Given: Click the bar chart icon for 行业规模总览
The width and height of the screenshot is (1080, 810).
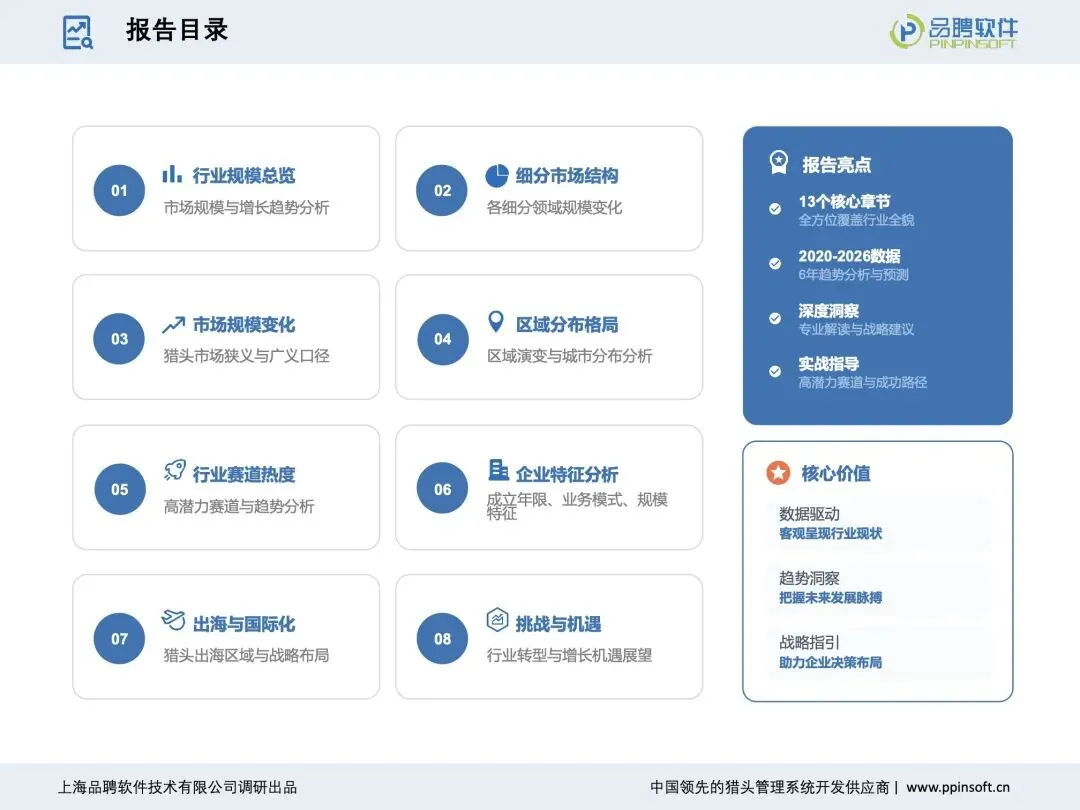Looking at the screenshot, I should 172,174.
